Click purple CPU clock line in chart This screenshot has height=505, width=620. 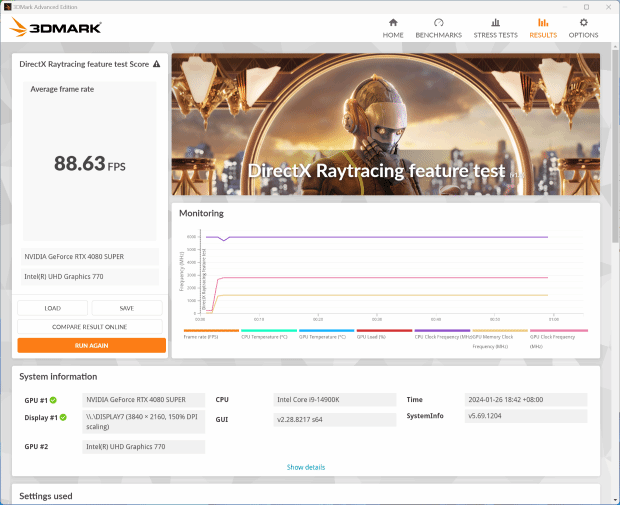tap(376, 237)
